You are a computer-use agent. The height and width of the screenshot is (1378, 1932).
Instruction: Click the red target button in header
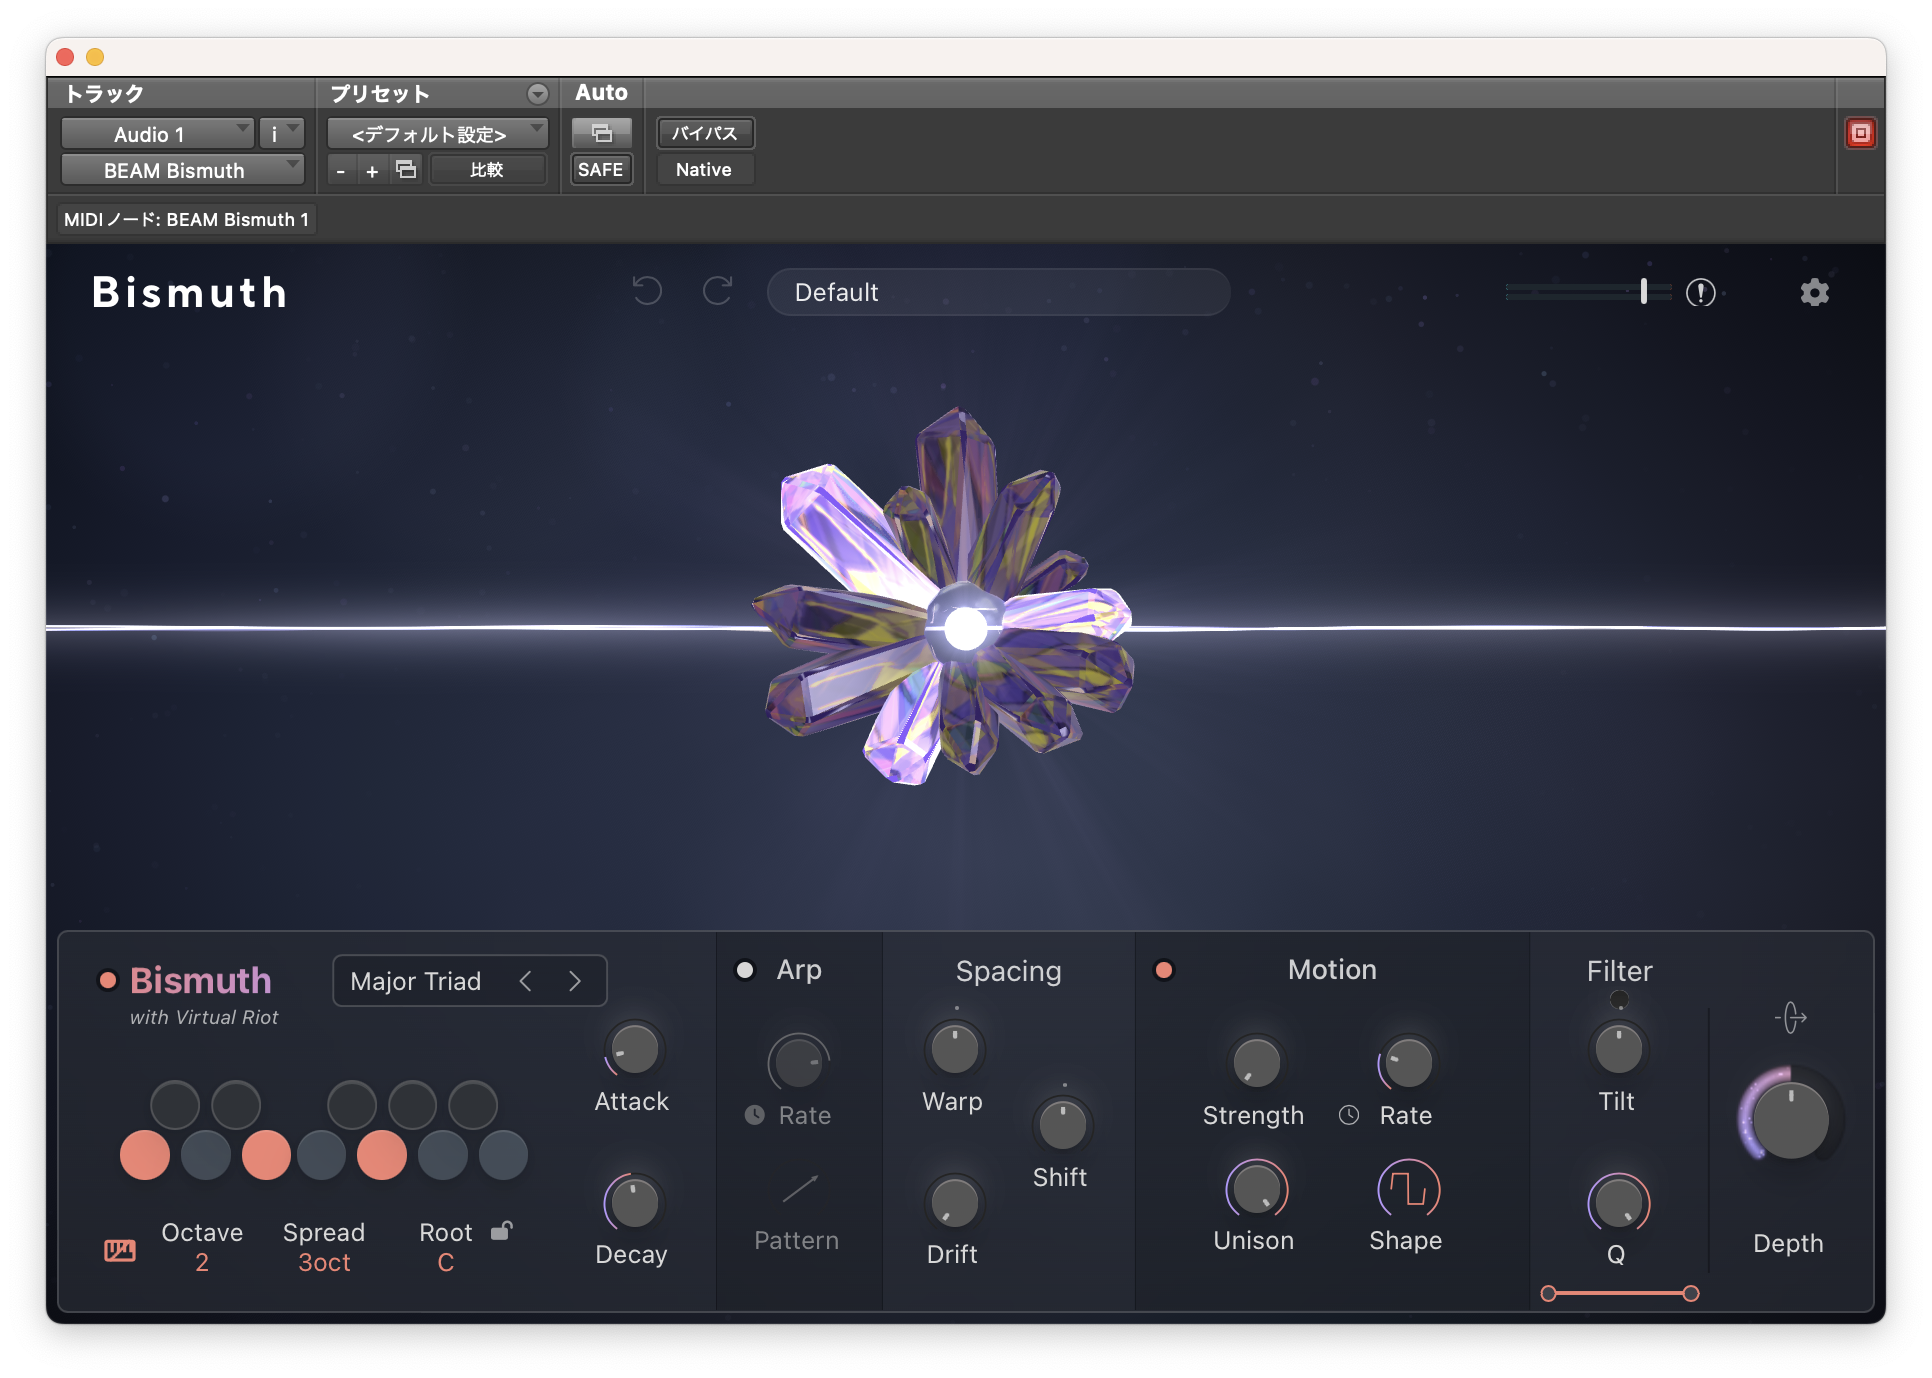(1860, 133)
